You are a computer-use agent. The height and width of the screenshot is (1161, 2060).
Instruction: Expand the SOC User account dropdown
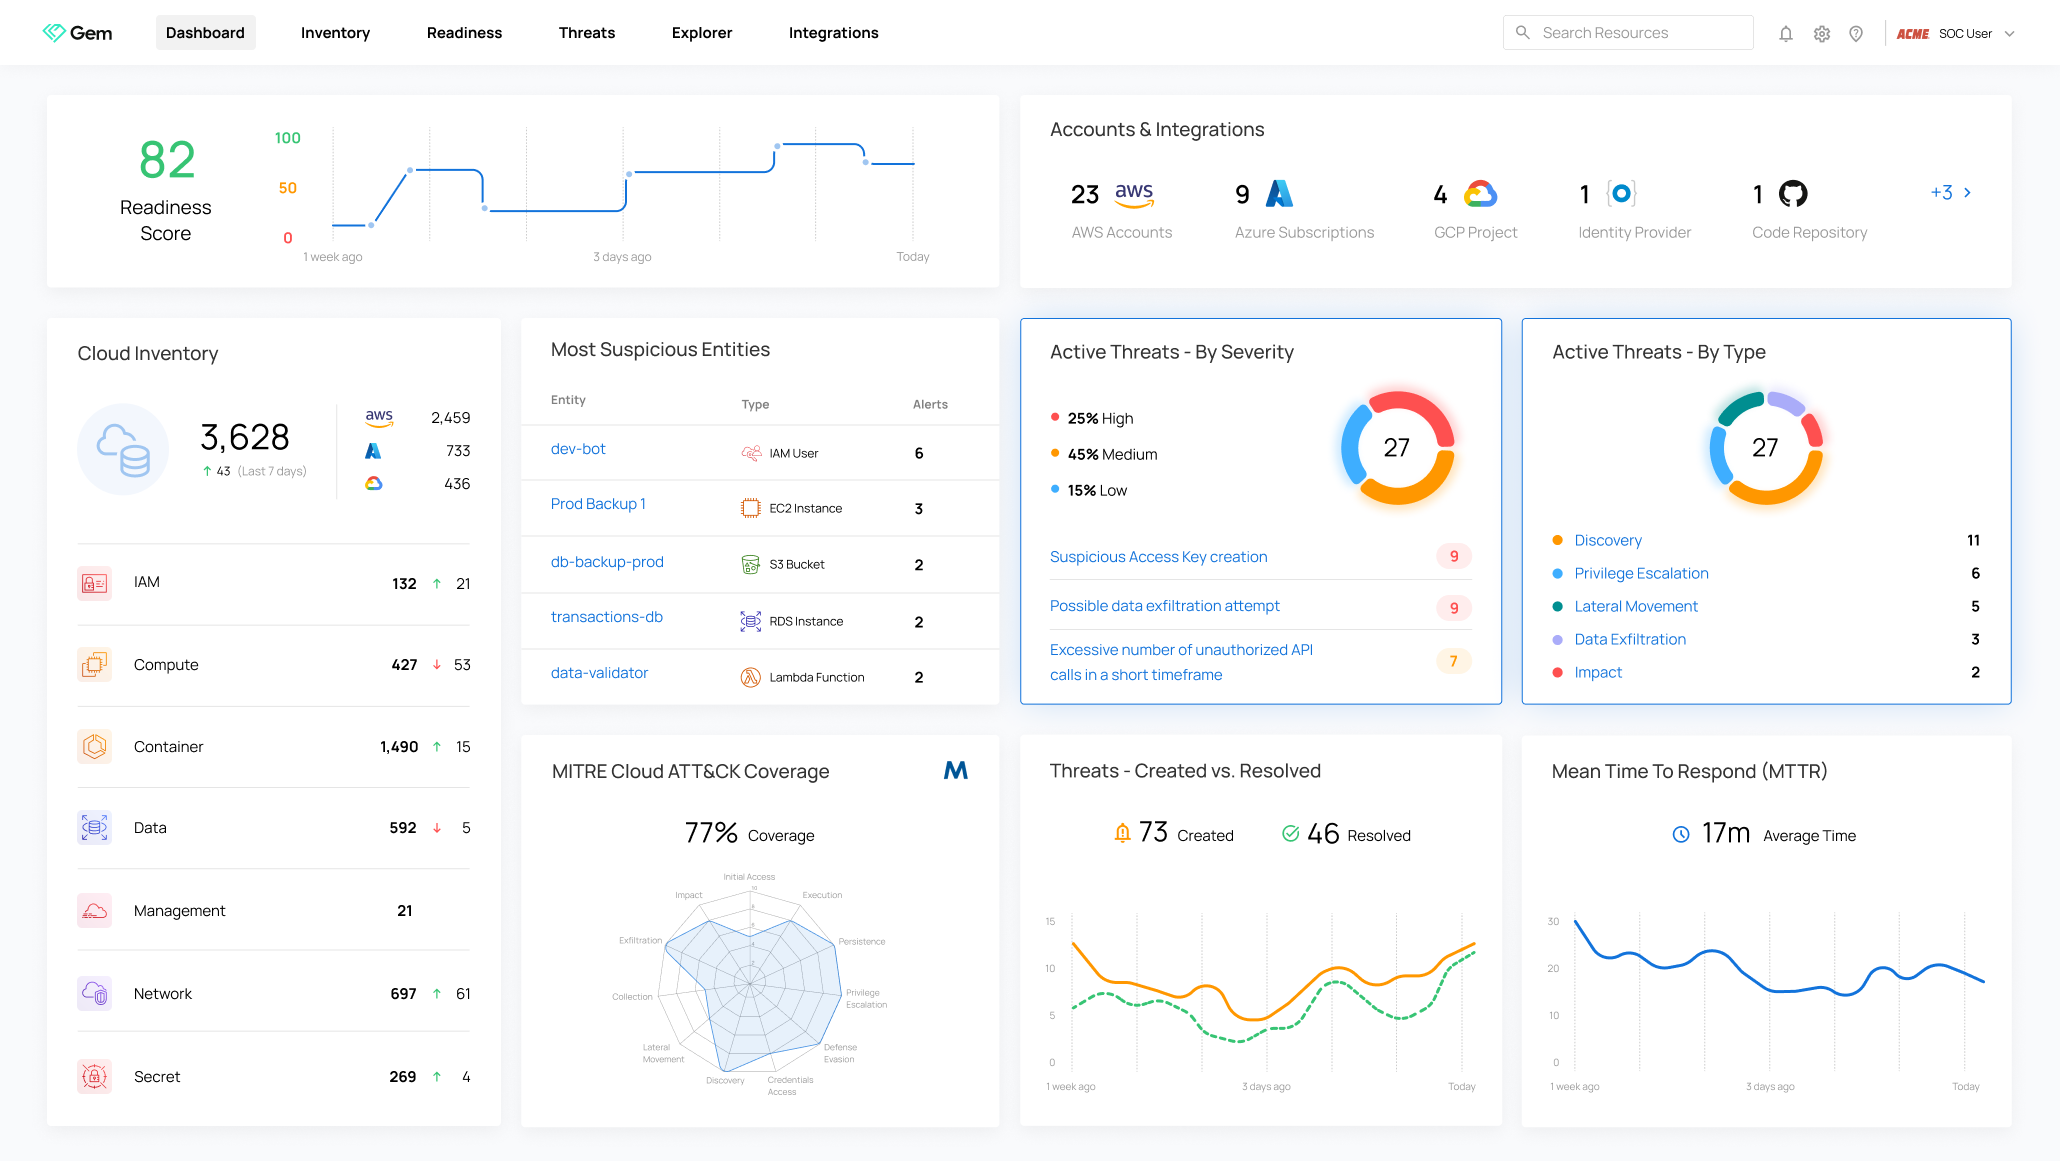[2009, 34]
